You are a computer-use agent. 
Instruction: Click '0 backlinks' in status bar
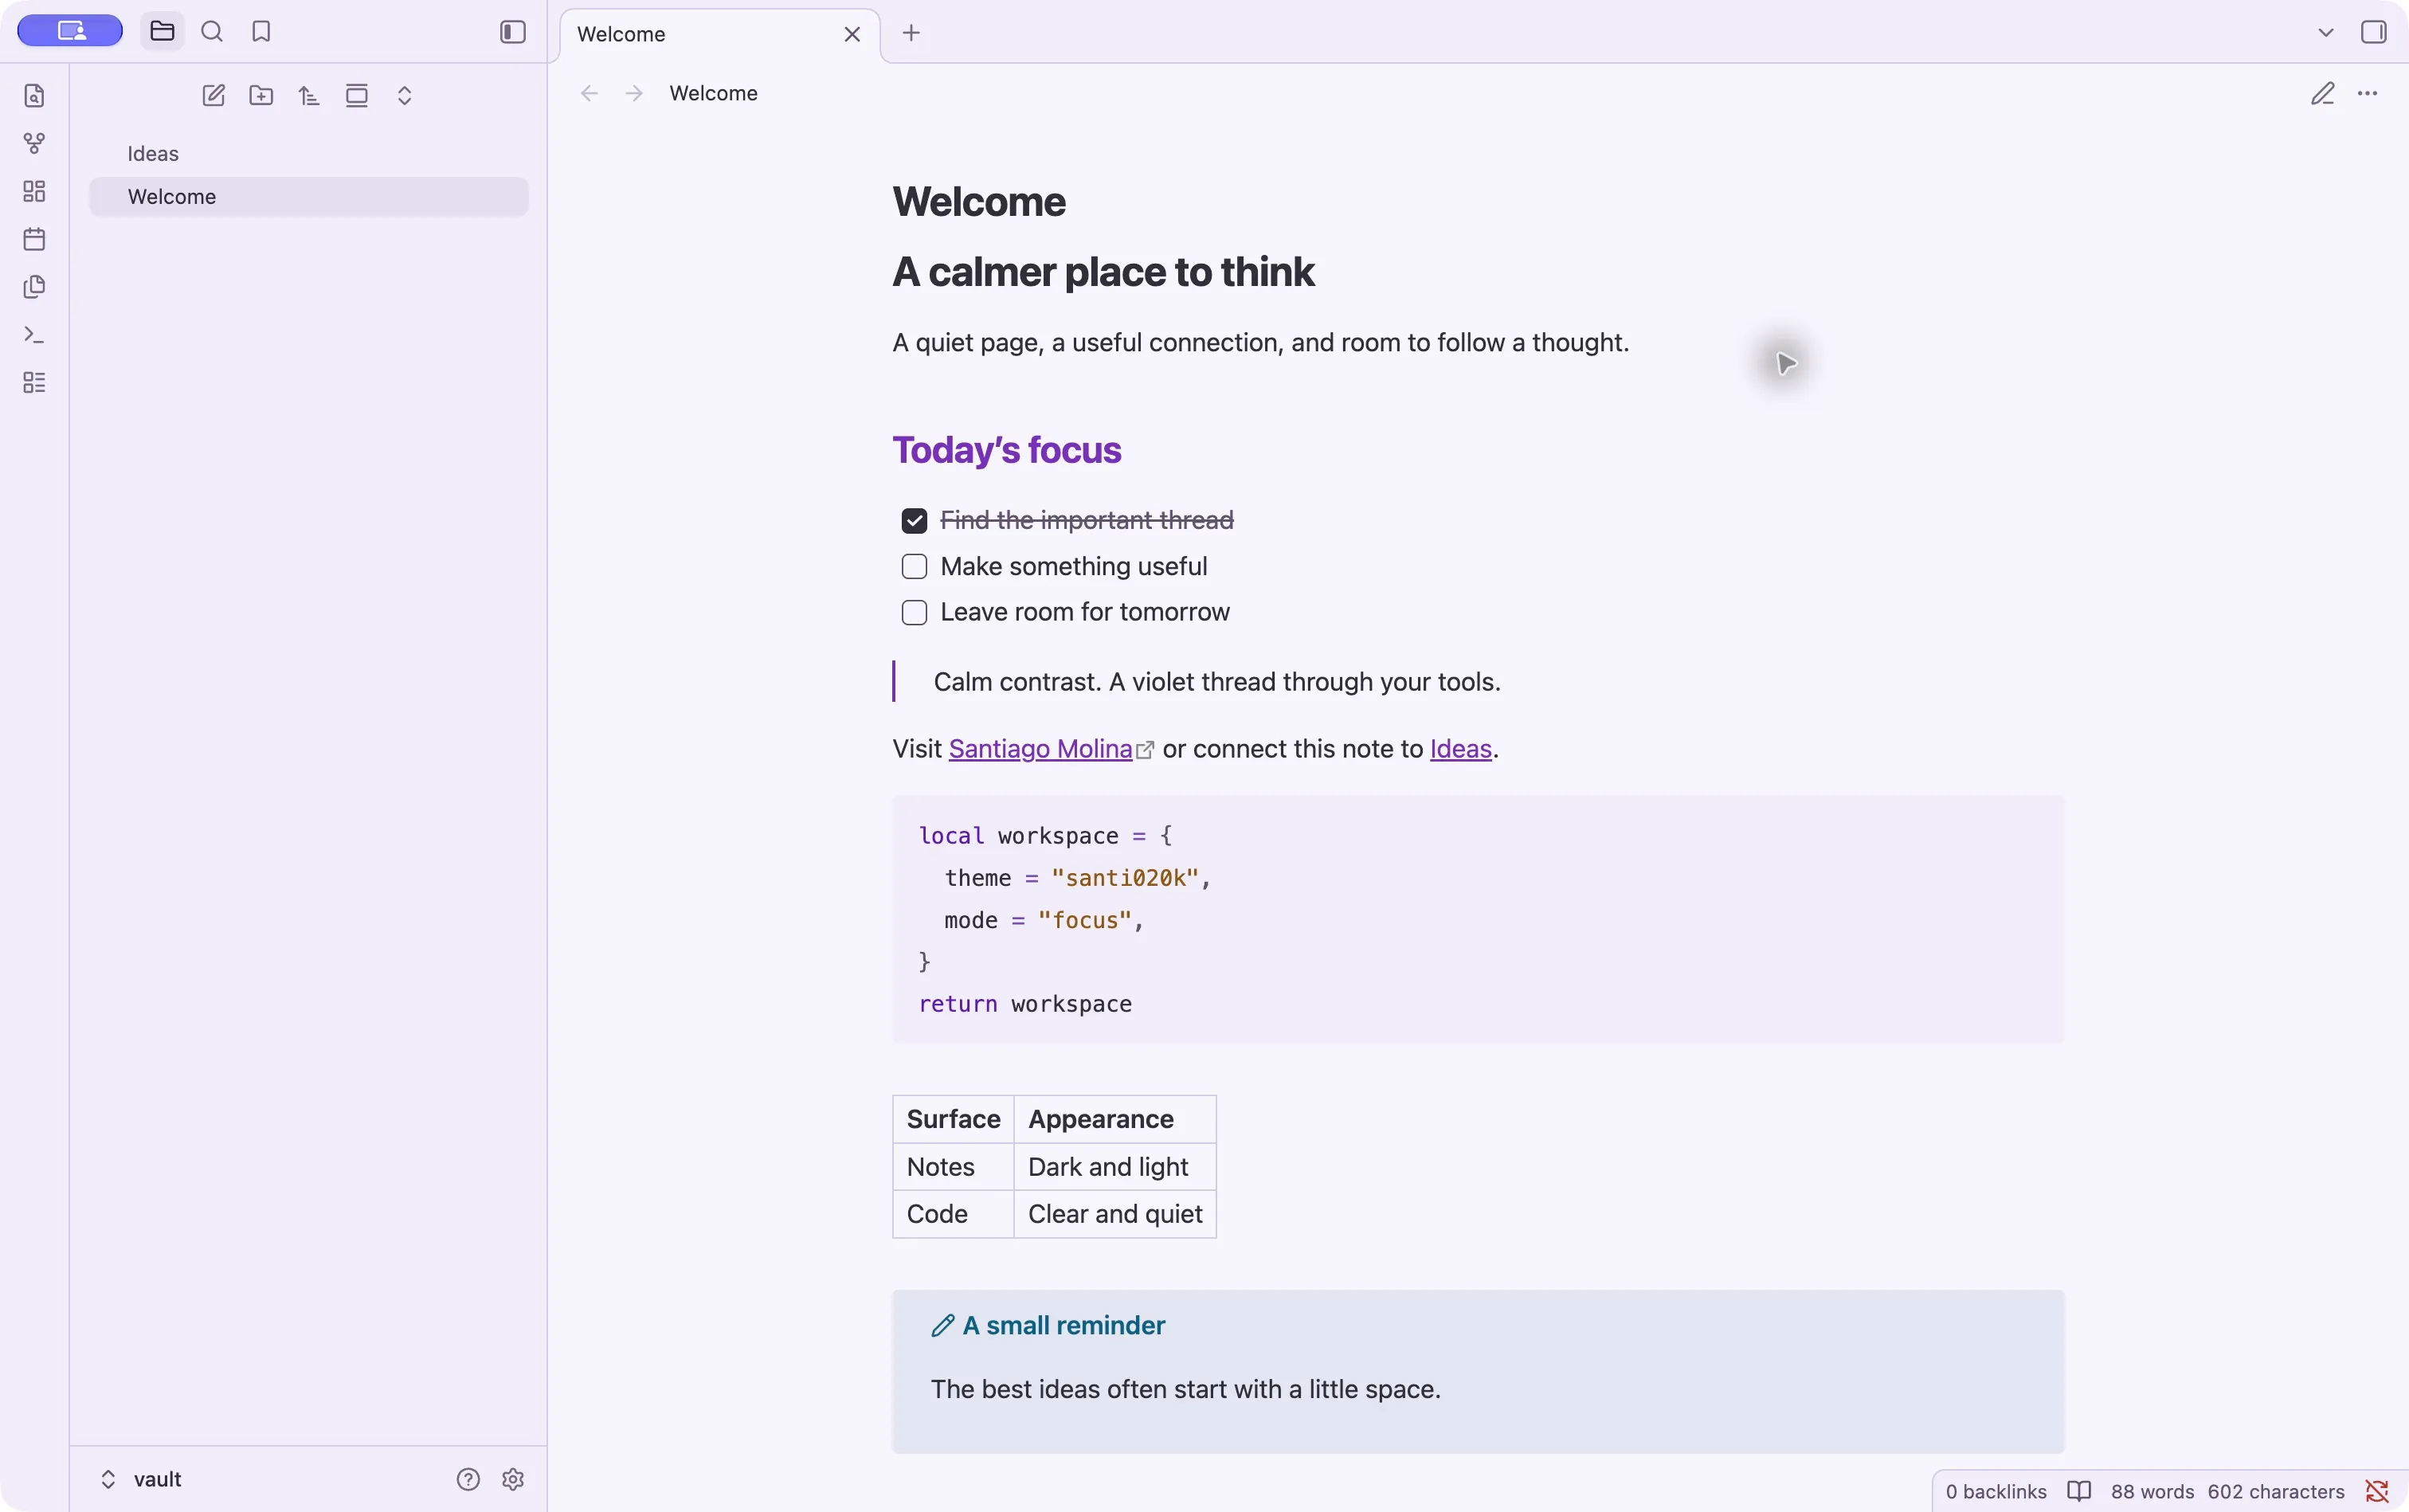click(1996, 1491)
